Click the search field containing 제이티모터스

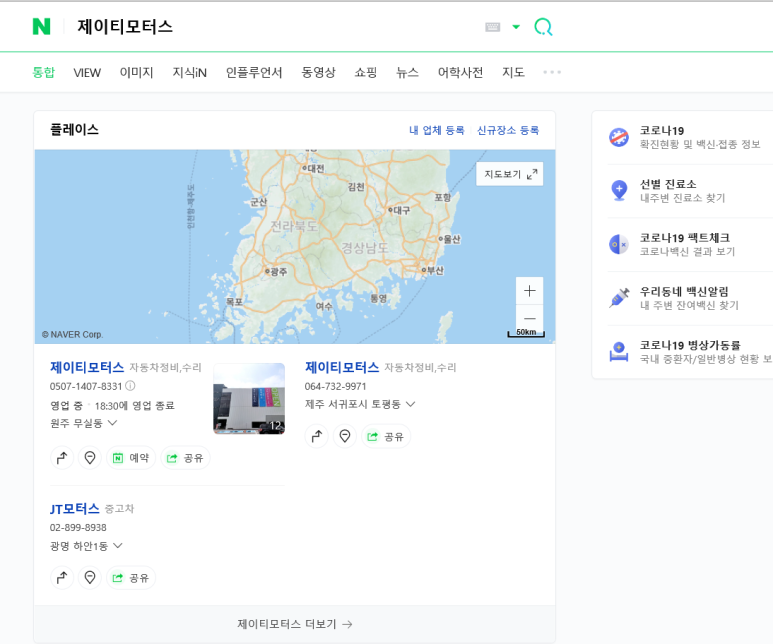(x=276, y=27)
